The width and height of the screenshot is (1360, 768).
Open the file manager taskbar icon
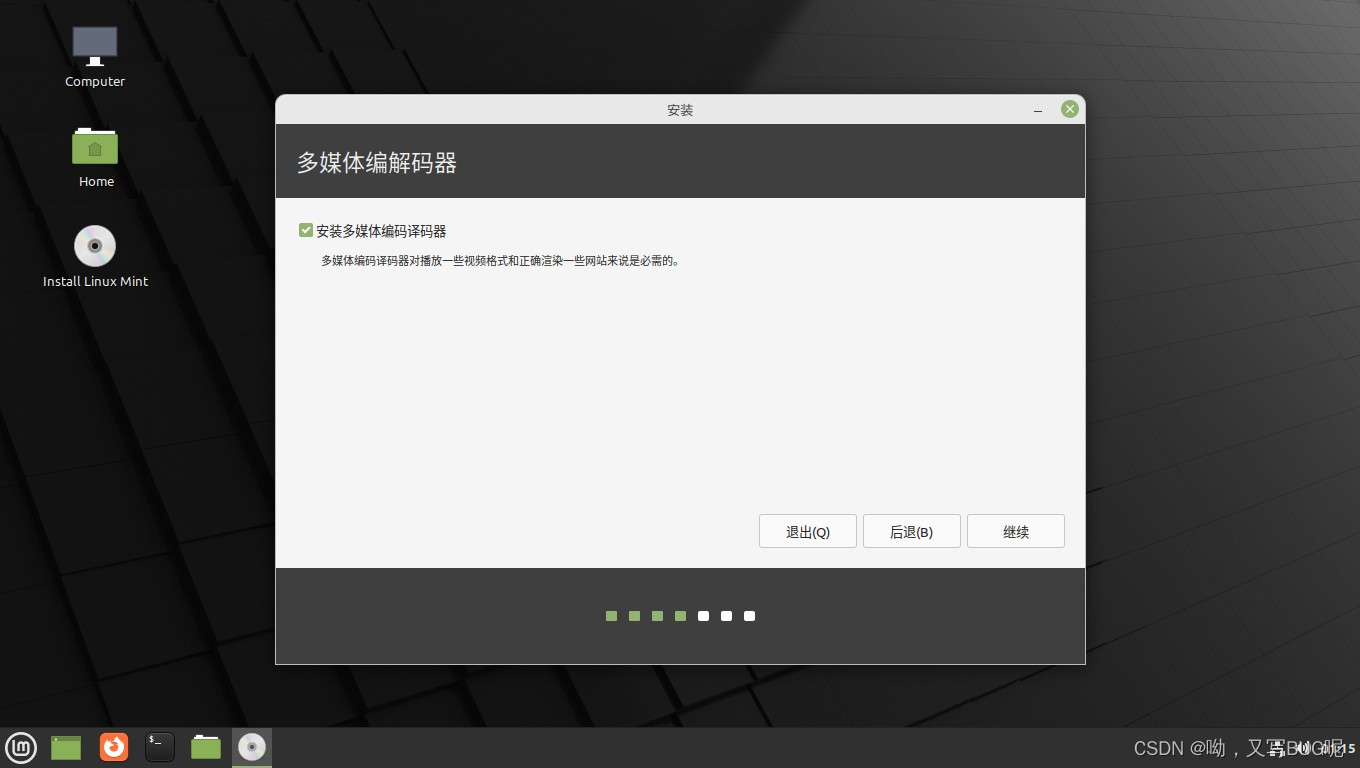click(206, 747)
